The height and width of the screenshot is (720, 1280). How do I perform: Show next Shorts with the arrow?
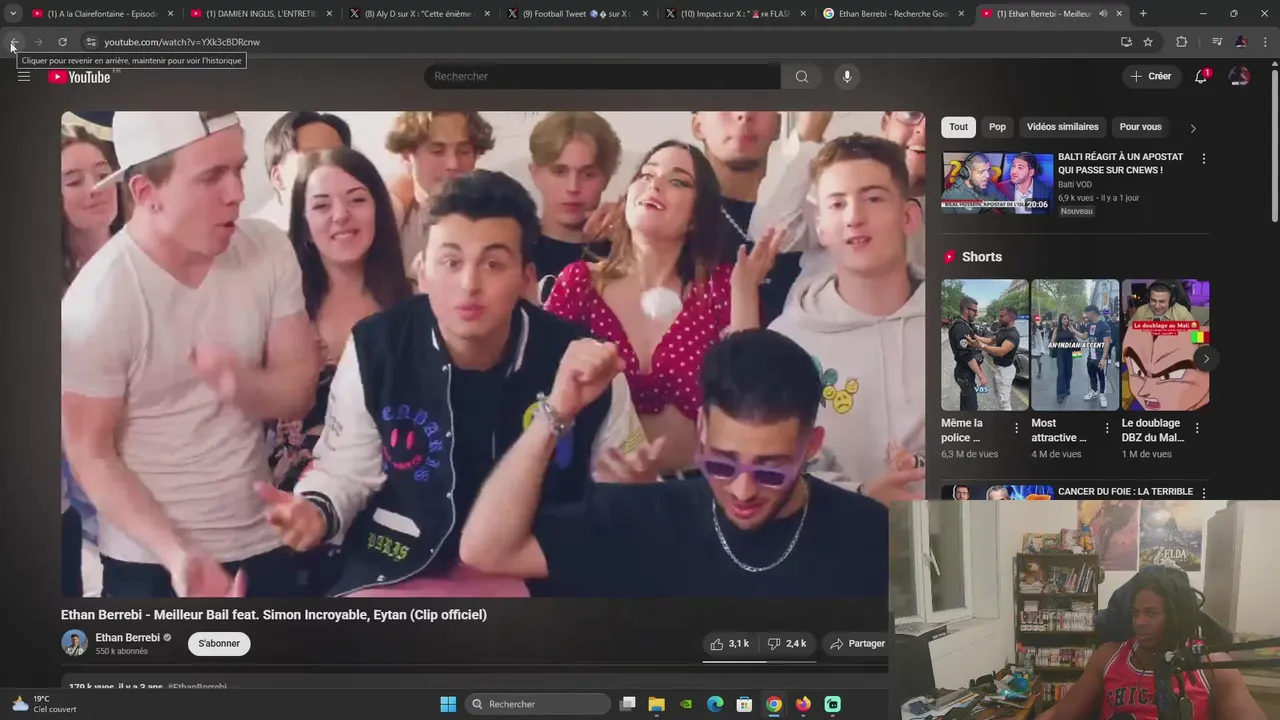pyautogui.click(x=1206, y=358)
